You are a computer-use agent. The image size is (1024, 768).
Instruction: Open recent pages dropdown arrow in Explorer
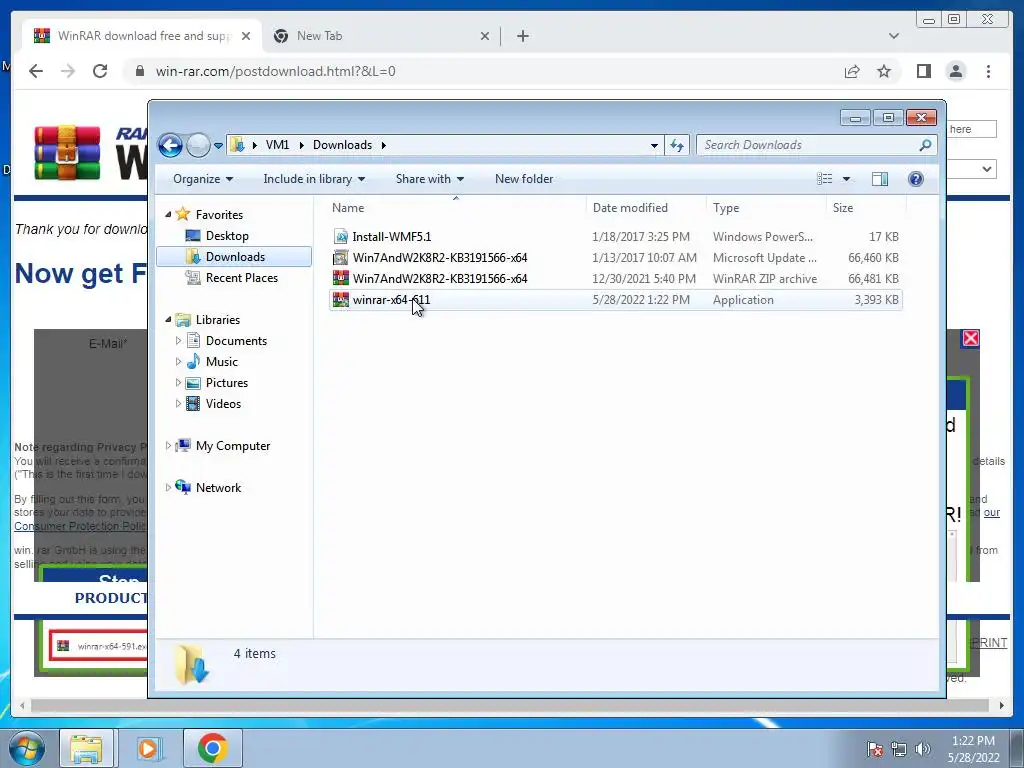point(218,146)
